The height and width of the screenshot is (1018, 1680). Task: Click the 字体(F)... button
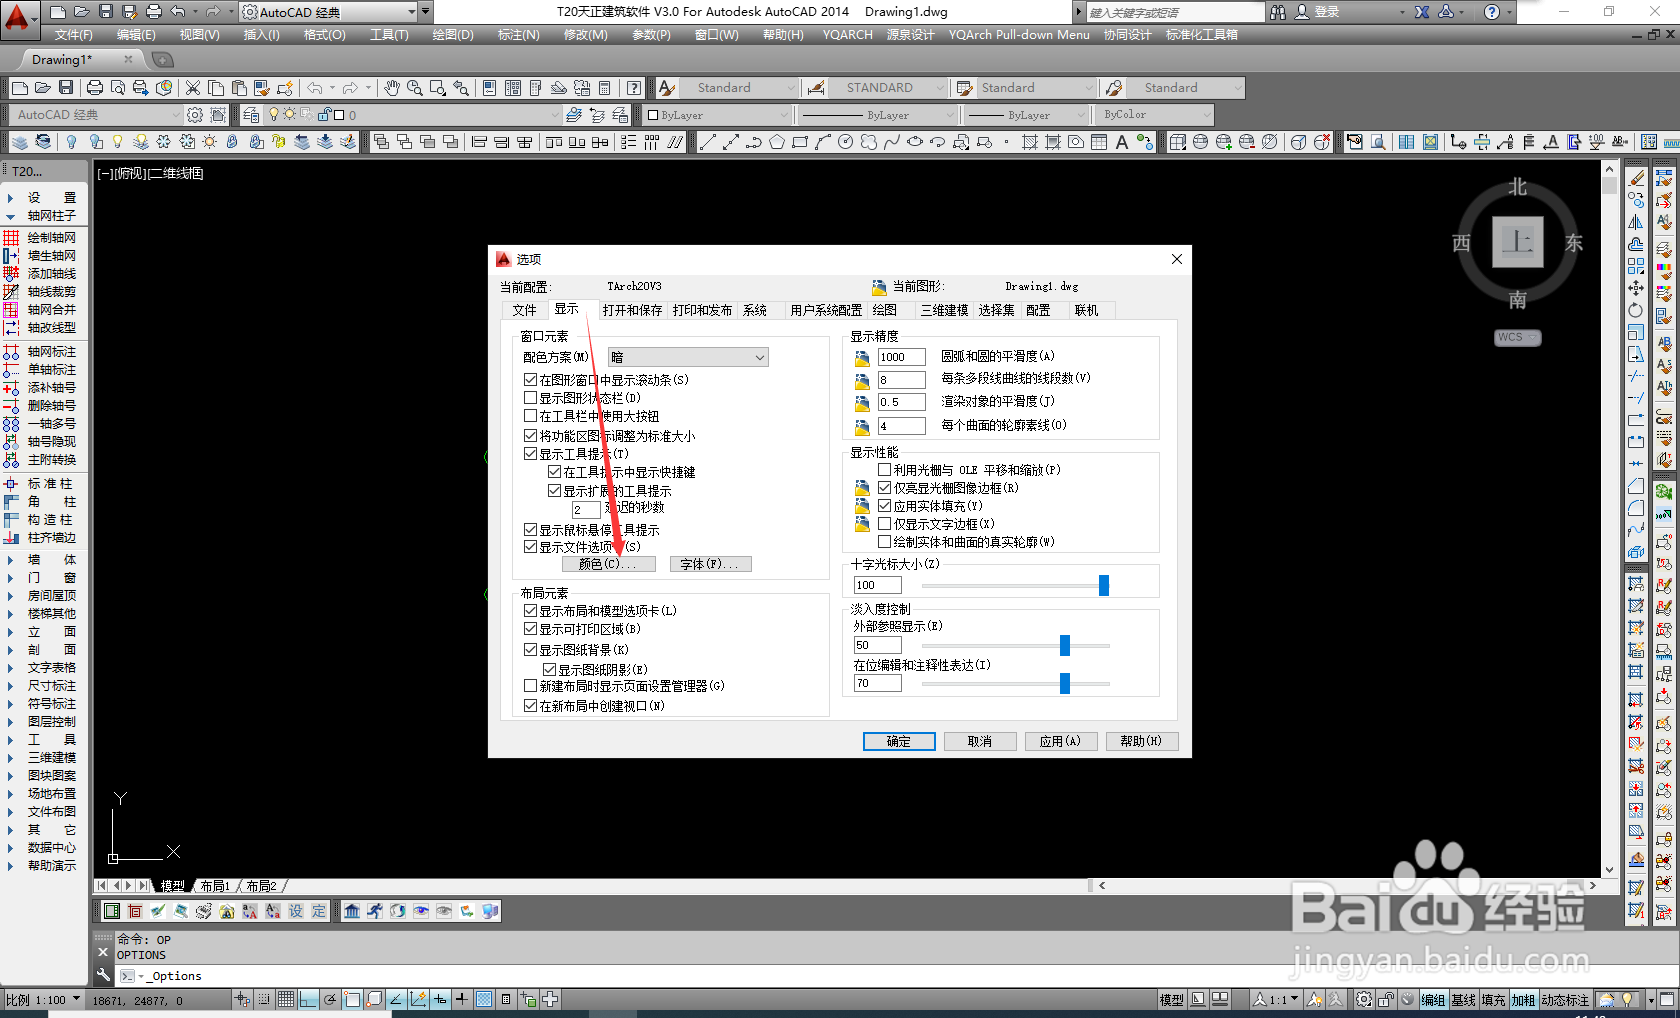(710, 564)
